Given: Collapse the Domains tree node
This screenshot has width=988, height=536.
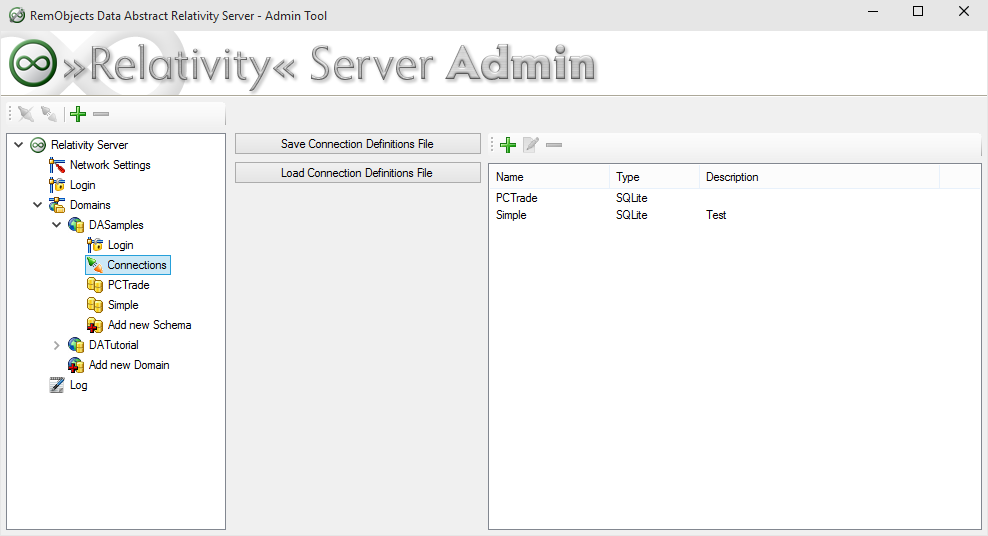Looking at the screenshot, I should (38, 205).
